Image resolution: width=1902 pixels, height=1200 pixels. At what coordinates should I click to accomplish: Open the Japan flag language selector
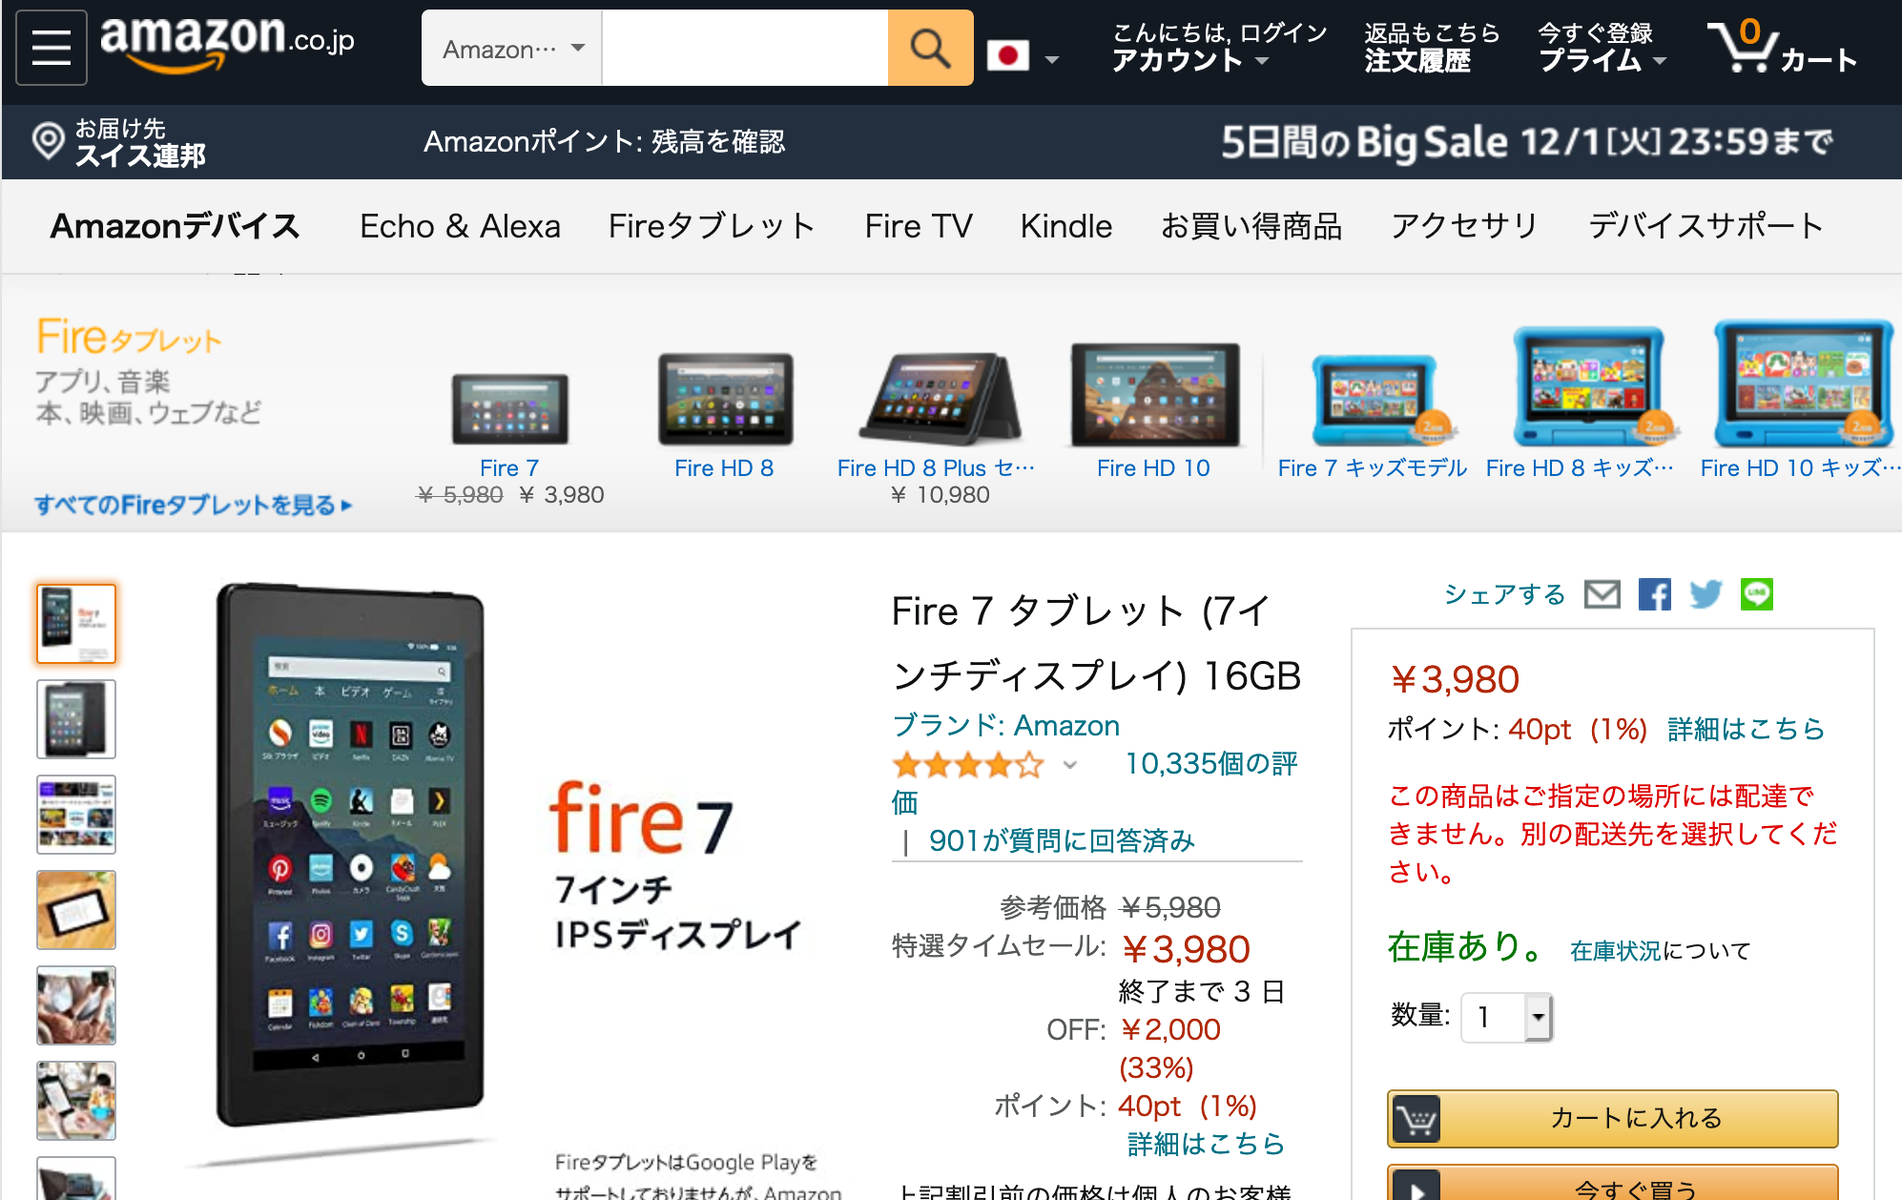click(x=1022, y=56)
